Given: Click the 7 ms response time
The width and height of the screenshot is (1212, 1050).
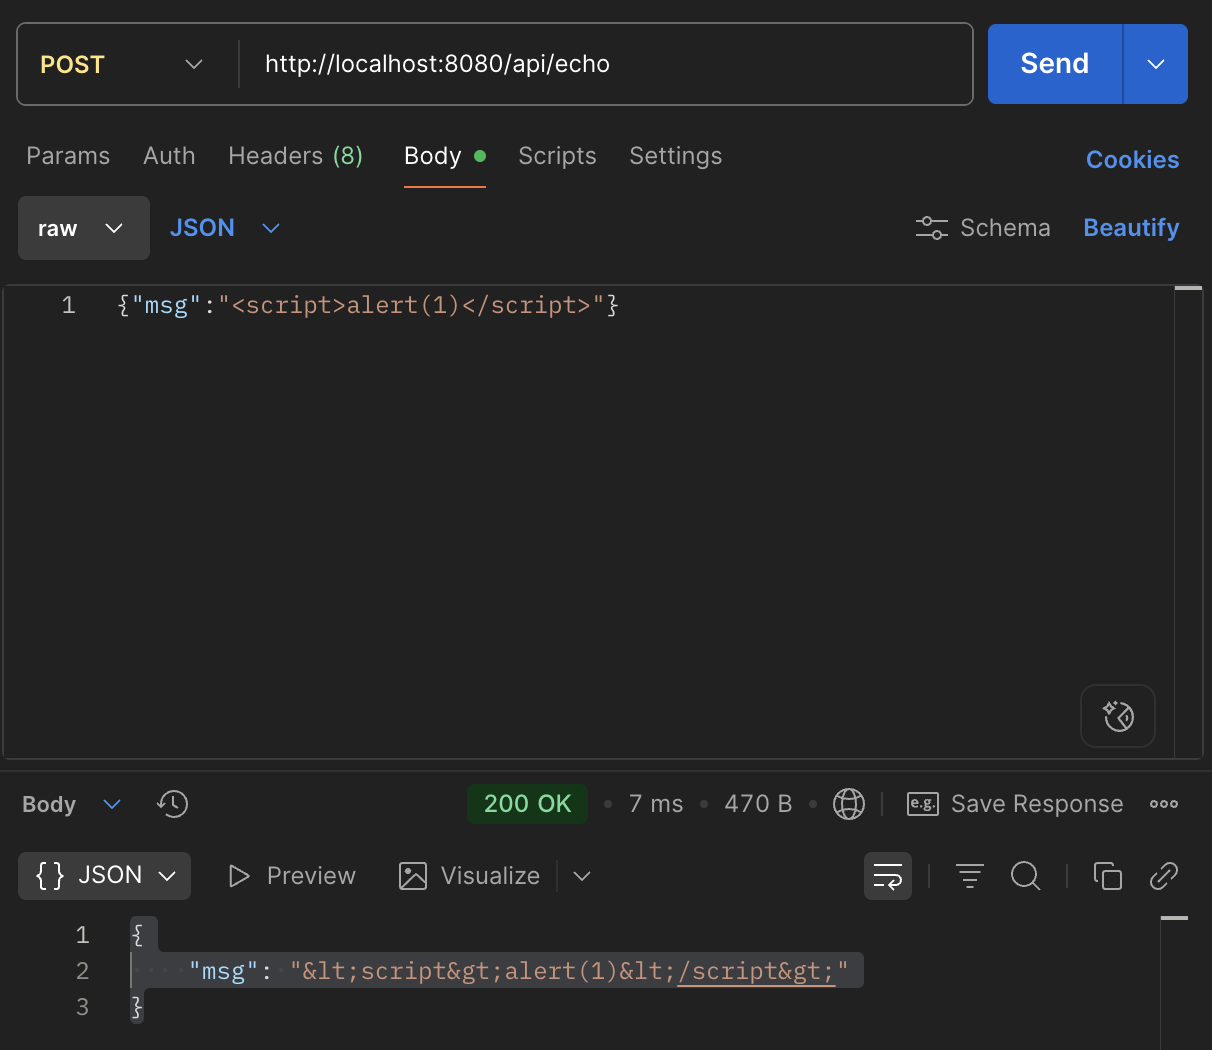Looking at the screenshot, I should tap(656, 804).
